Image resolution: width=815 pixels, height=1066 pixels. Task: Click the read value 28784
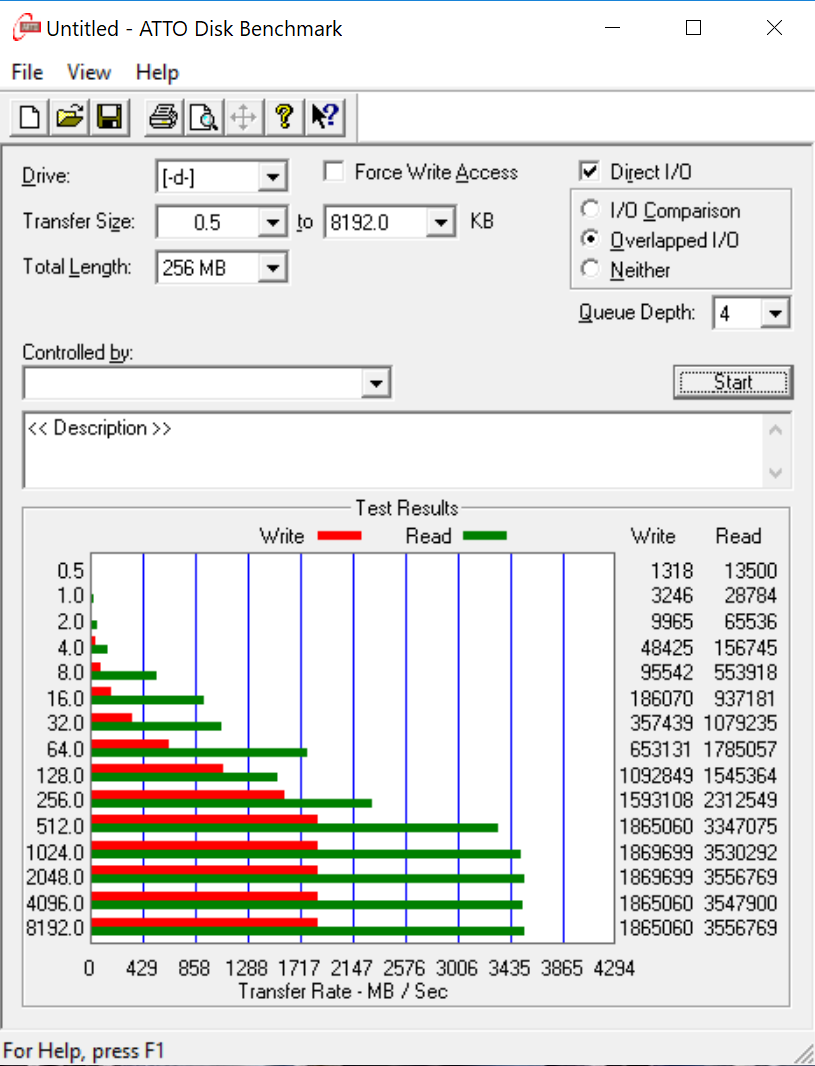pos(750,596)
